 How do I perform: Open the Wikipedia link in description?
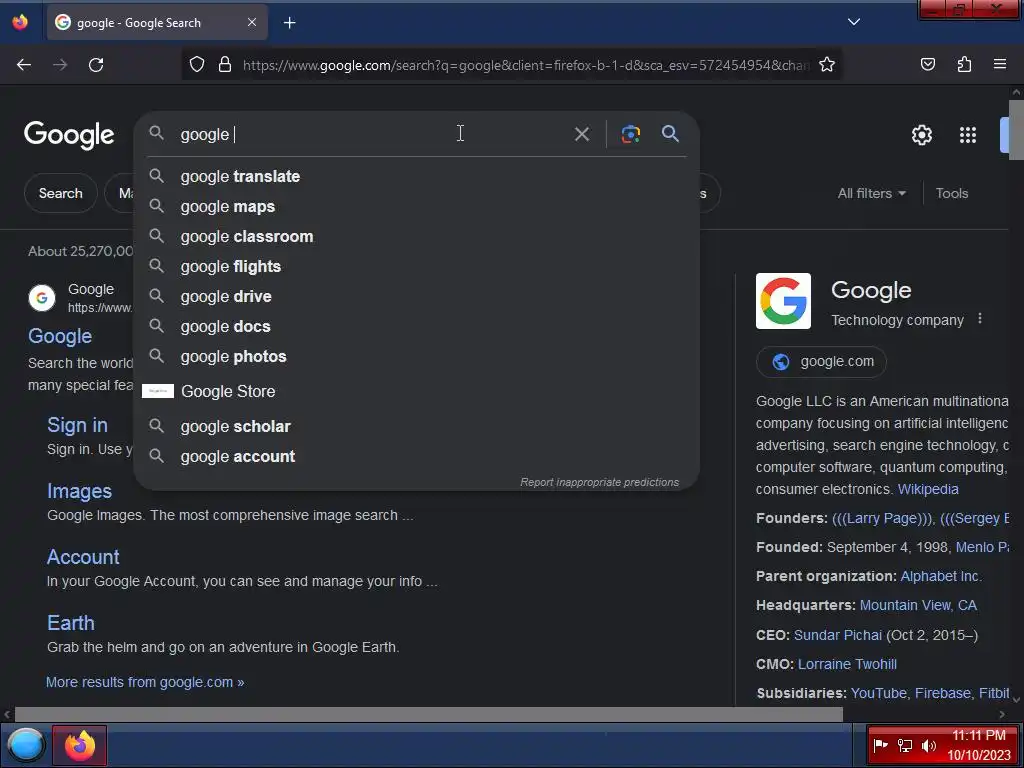point(928,489)
